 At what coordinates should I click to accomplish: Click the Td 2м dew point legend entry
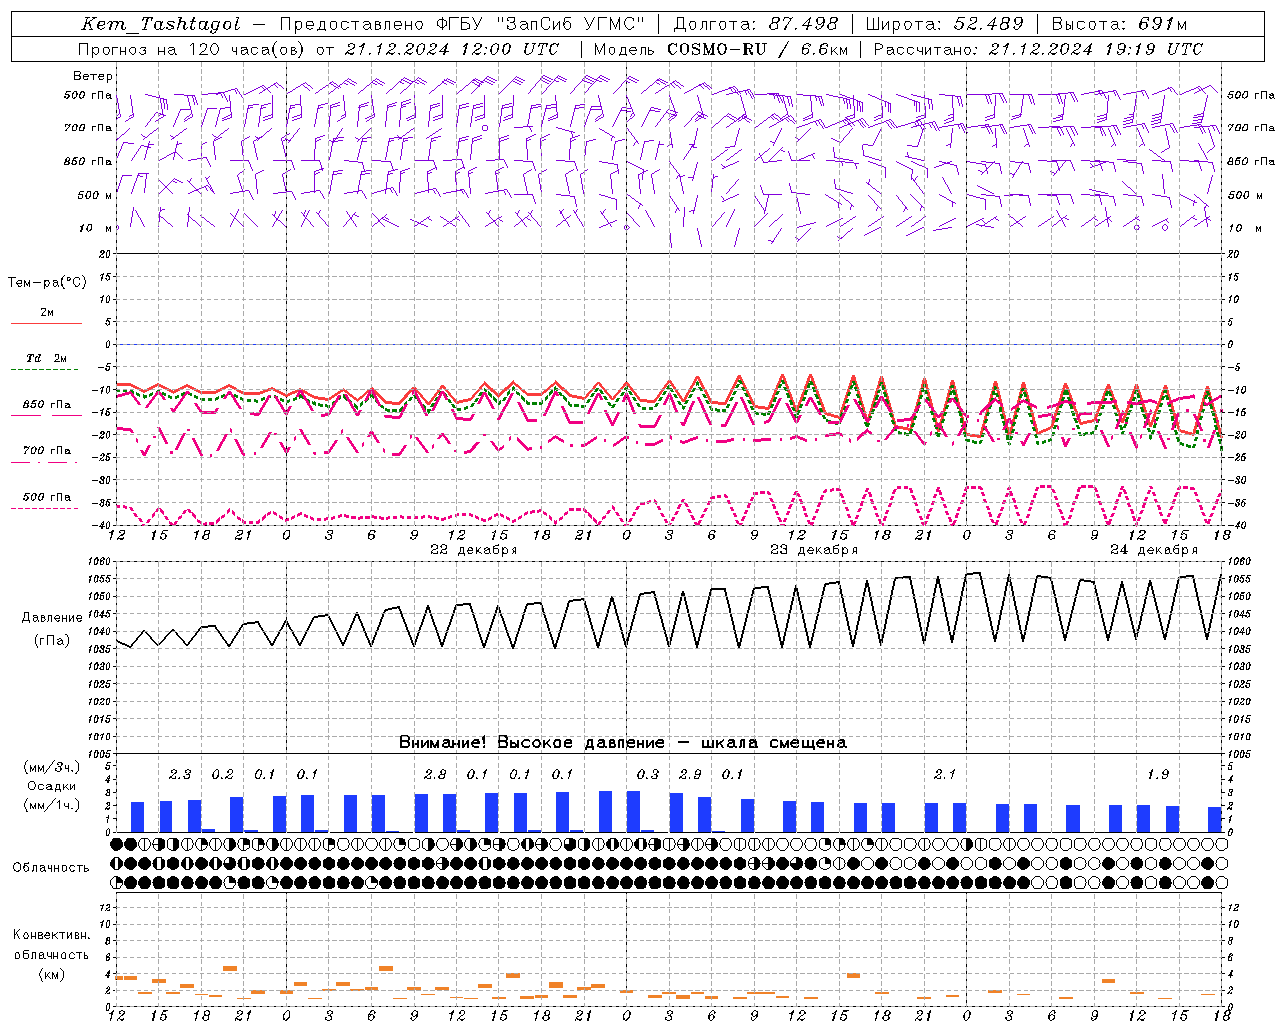(x=46, y=362)
